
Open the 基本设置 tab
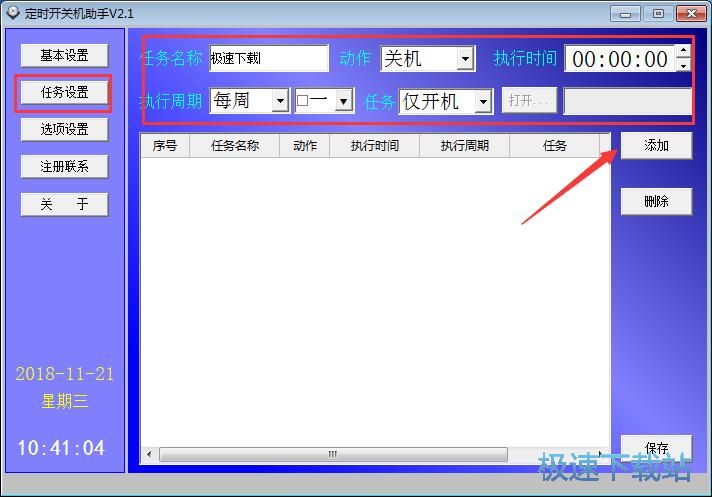point(64,55)
